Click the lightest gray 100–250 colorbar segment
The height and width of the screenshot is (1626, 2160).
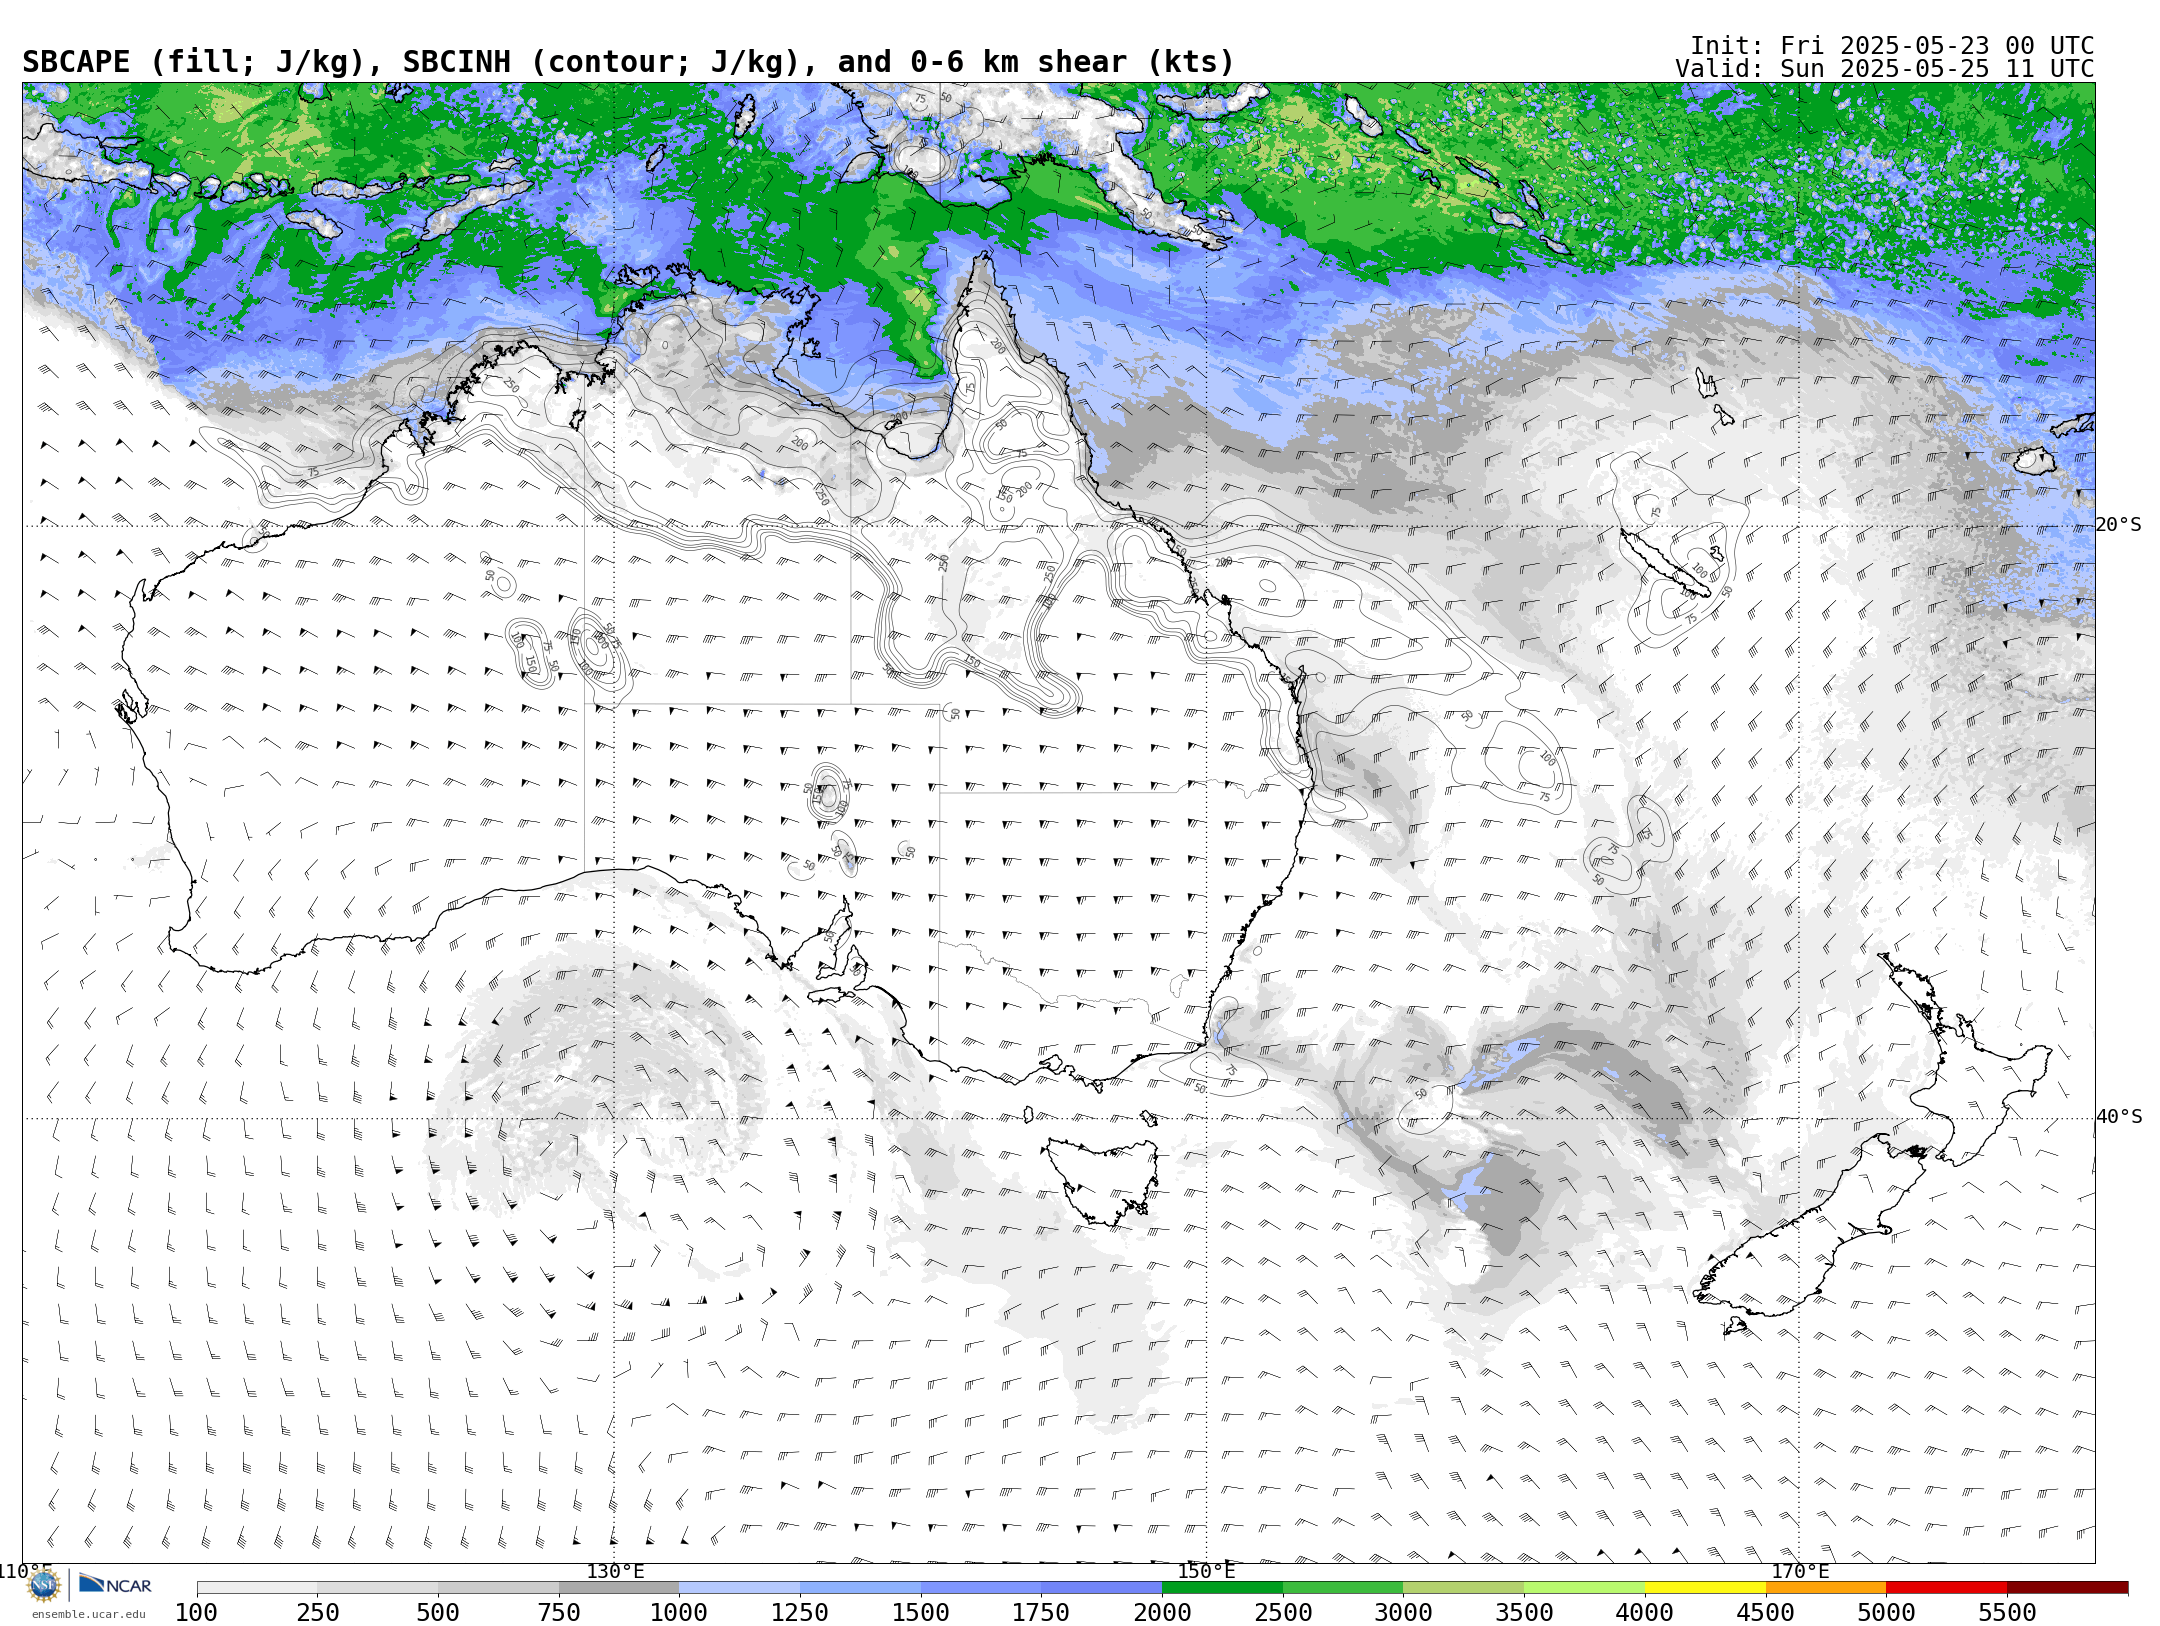tap(257, 1588)
